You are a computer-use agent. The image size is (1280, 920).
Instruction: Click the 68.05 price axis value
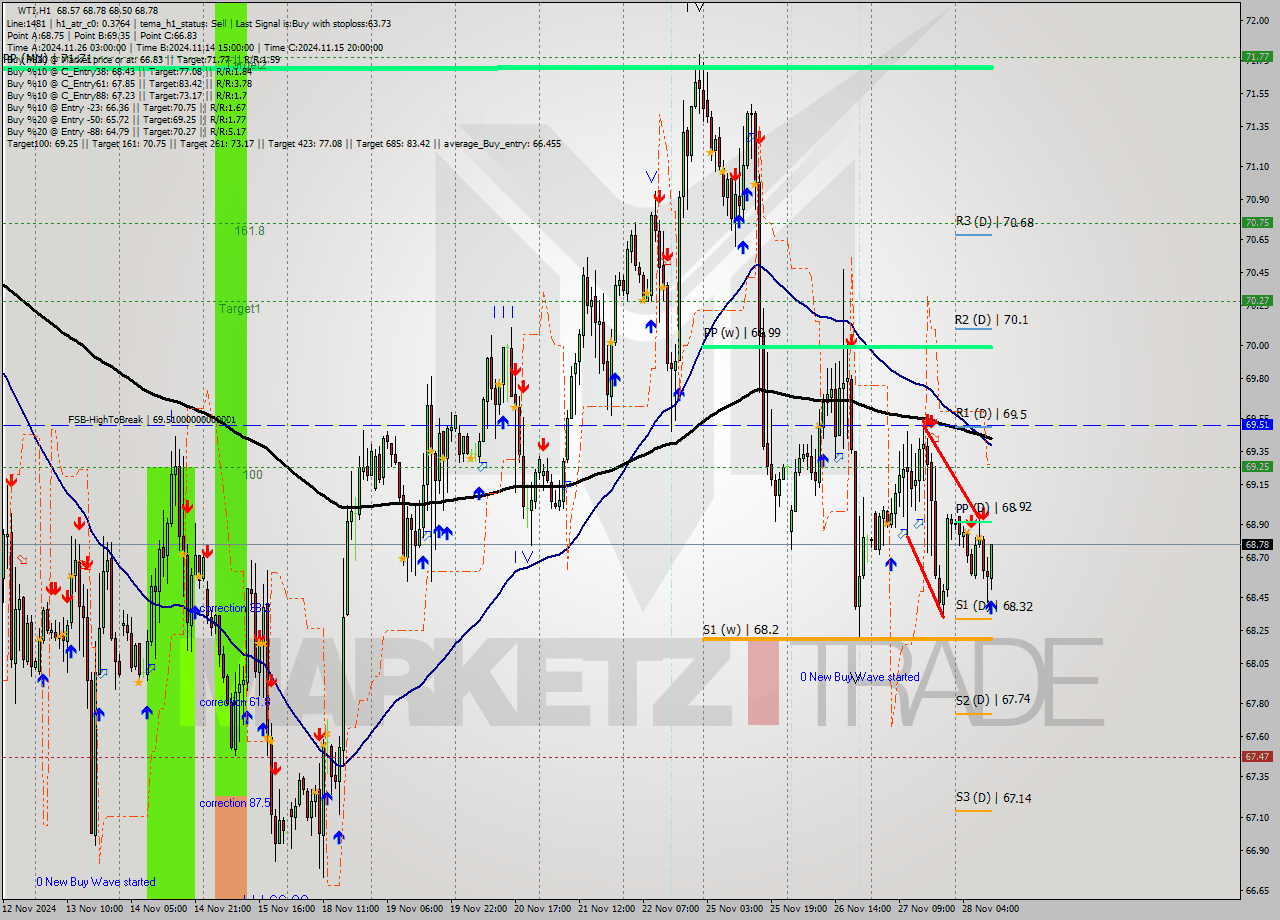1257,663
